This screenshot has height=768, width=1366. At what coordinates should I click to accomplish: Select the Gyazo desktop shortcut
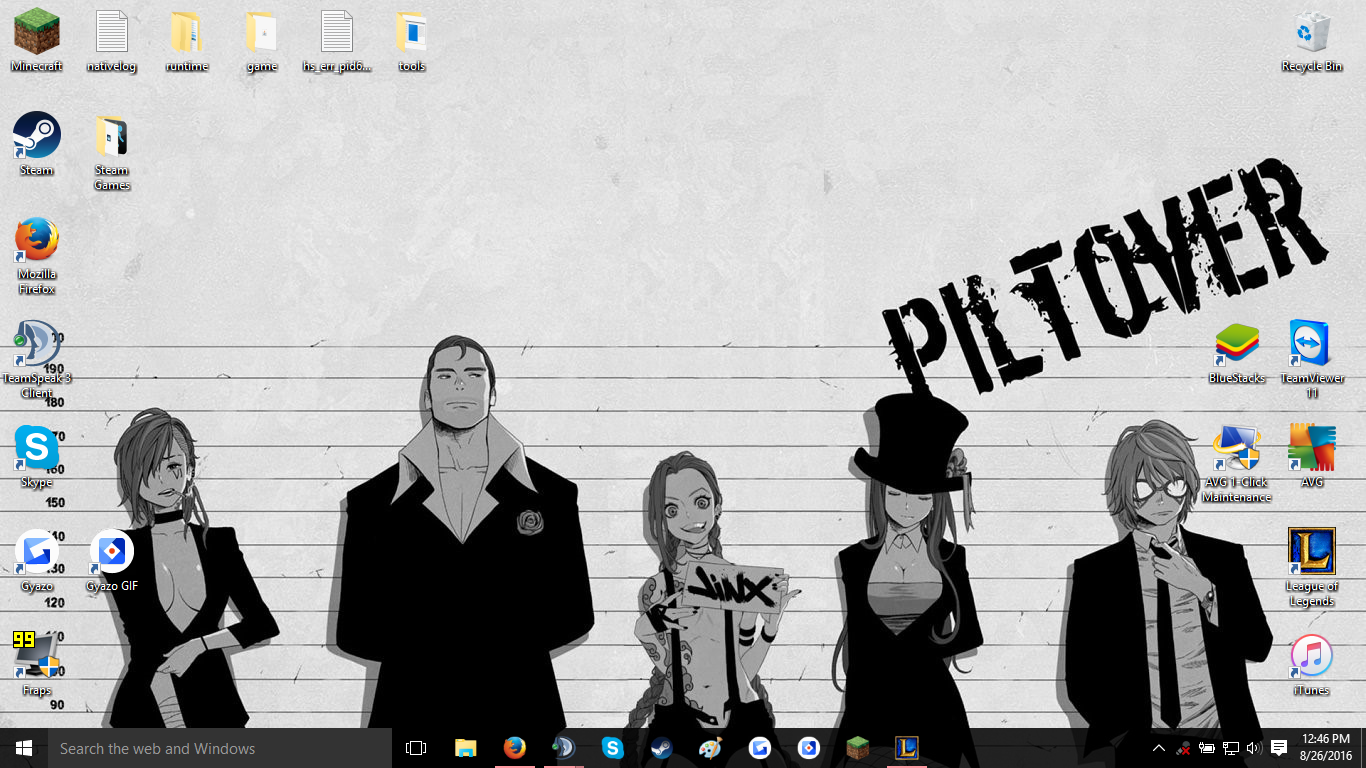37,560
